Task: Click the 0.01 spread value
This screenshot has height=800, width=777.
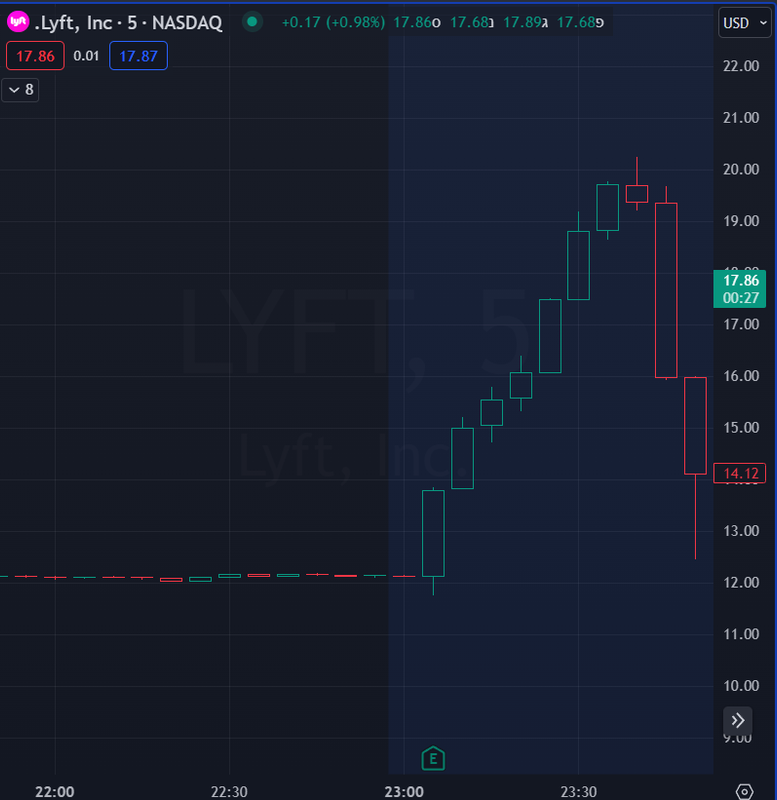Action: (x=86, y=56)
